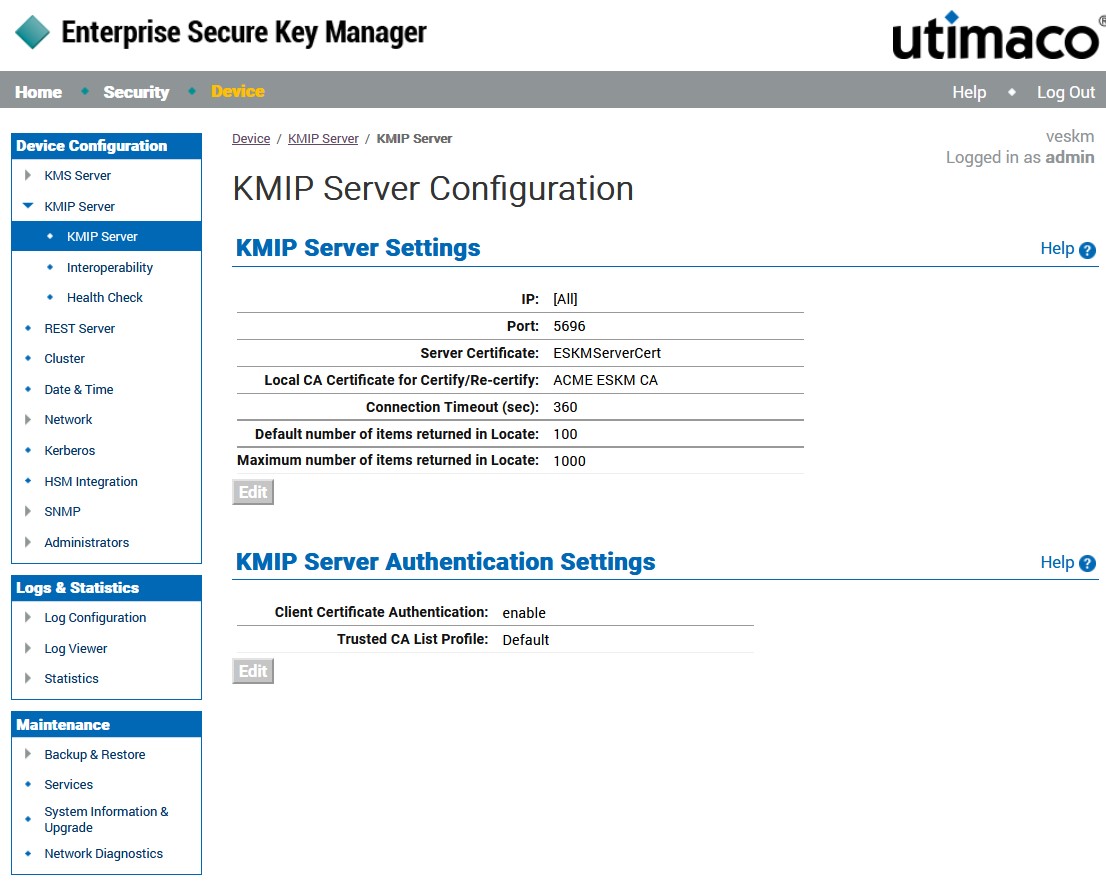Click the Device Configuration panel header

click(x=107, y=146)
